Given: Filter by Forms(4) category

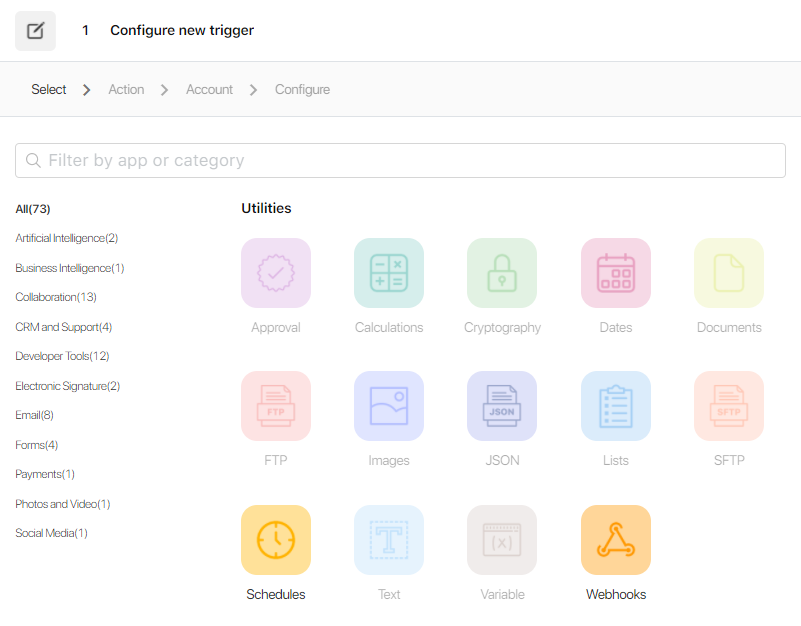Looking at the screenshot, I should point(37,445).
